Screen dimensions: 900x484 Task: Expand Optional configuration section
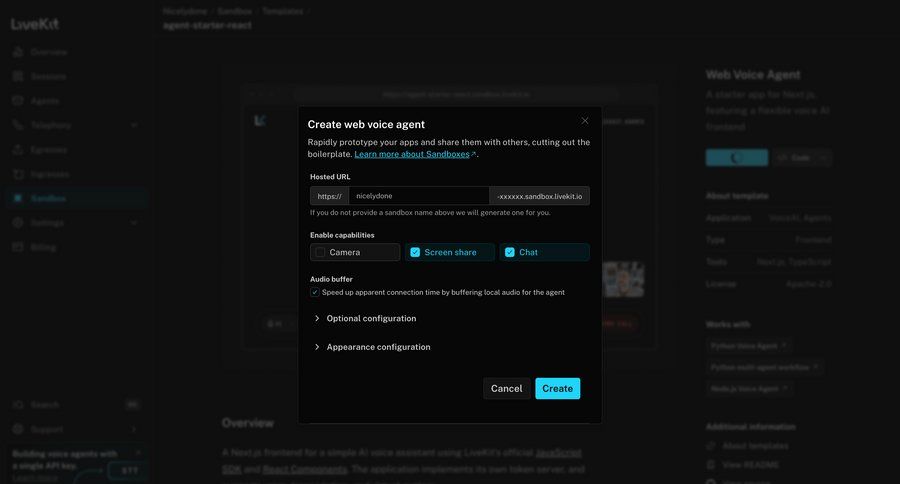366,318
